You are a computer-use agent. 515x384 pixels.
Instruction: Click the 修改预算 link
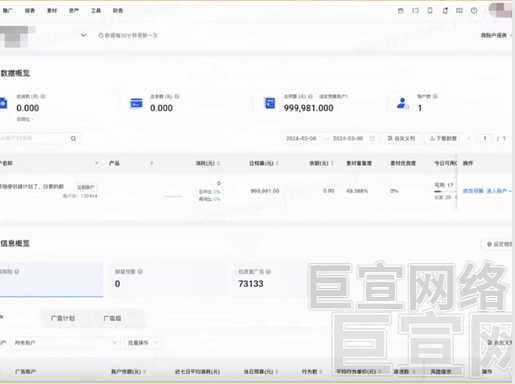pos(473,191)
